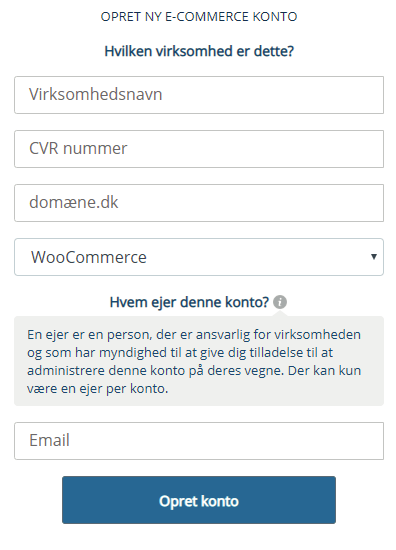Click the Virksomhedsnavn placeholder text
The width and height of the screenshot is (396, 550).
coord(95,94)
